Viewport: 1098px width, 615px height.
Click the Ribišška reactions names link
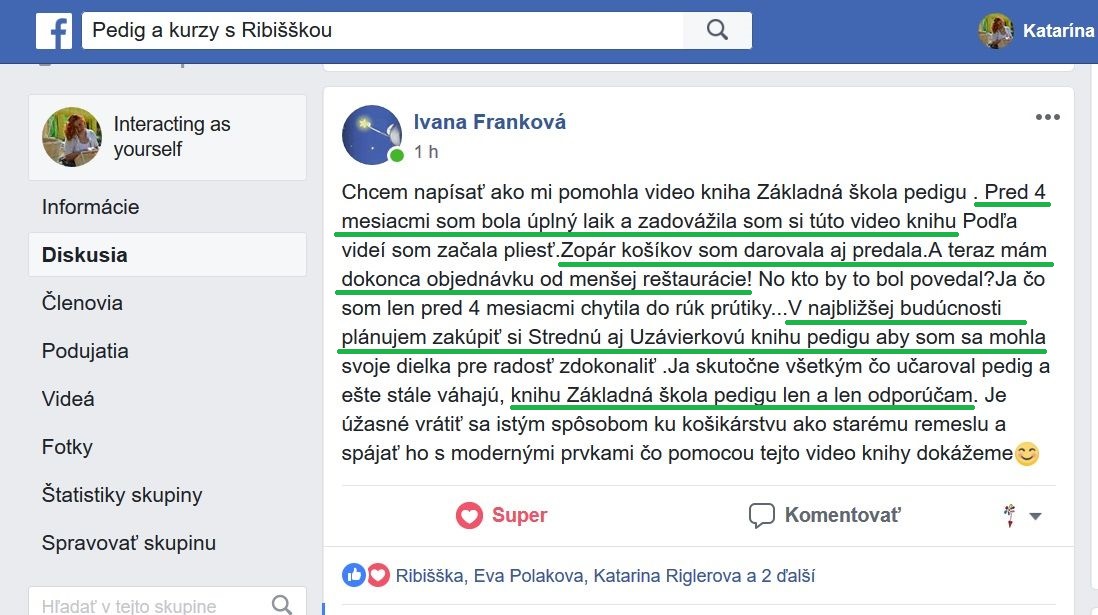click(x=429, y=576)
